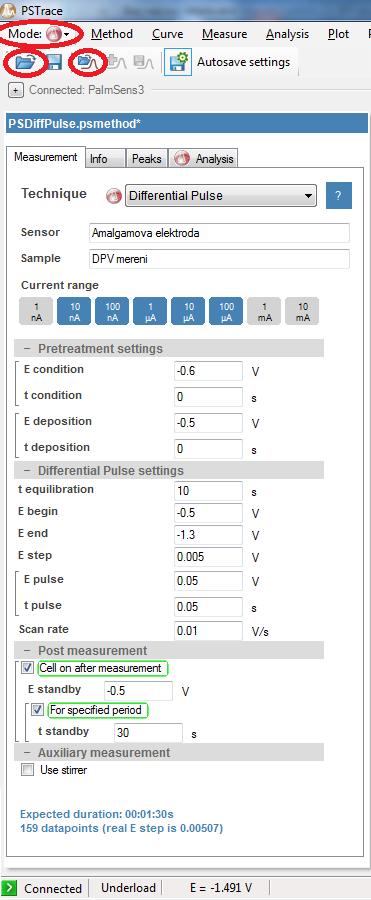
Task: Click the load curve file icon
Action: tap(86, 62)
